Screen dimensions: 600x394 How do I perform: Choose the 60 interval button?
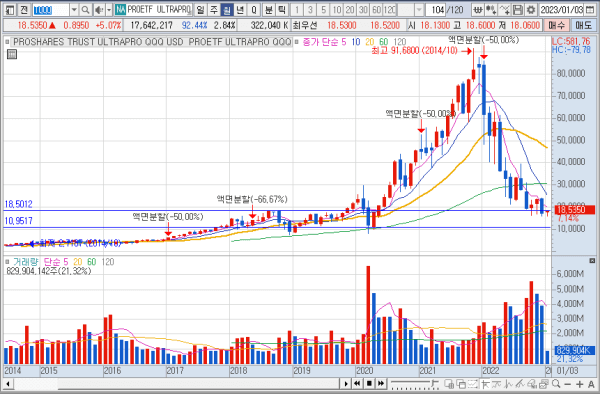coord(377,10)
